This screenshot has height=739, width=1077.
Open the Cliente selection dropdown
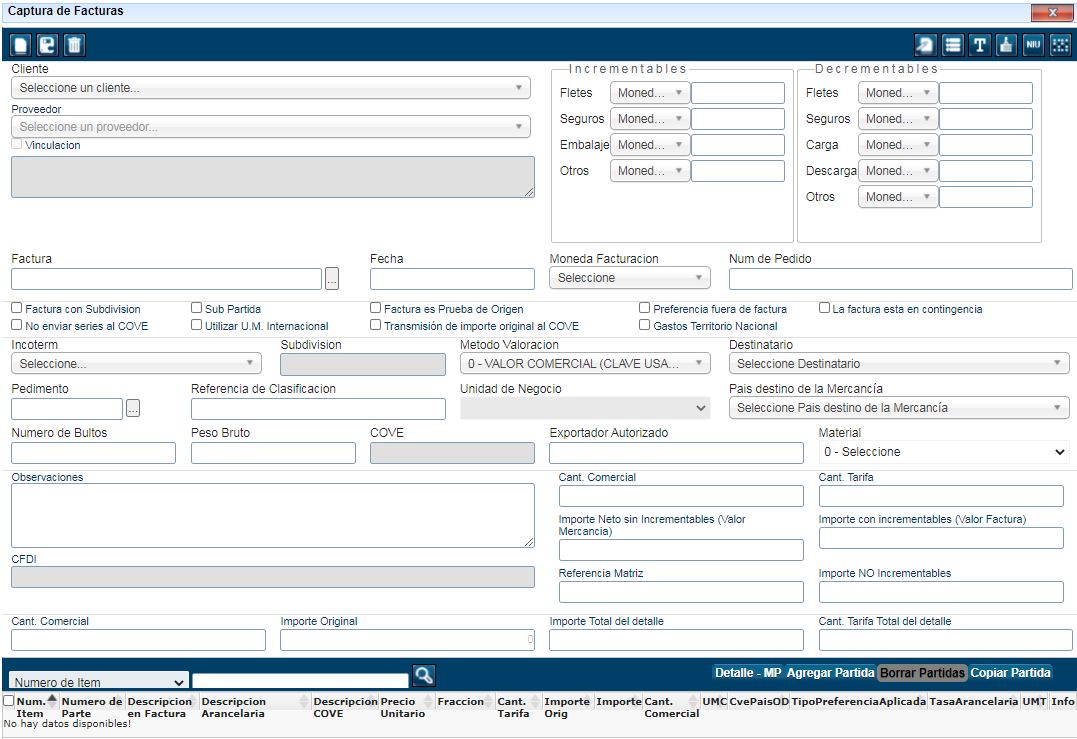coord(270,88)
